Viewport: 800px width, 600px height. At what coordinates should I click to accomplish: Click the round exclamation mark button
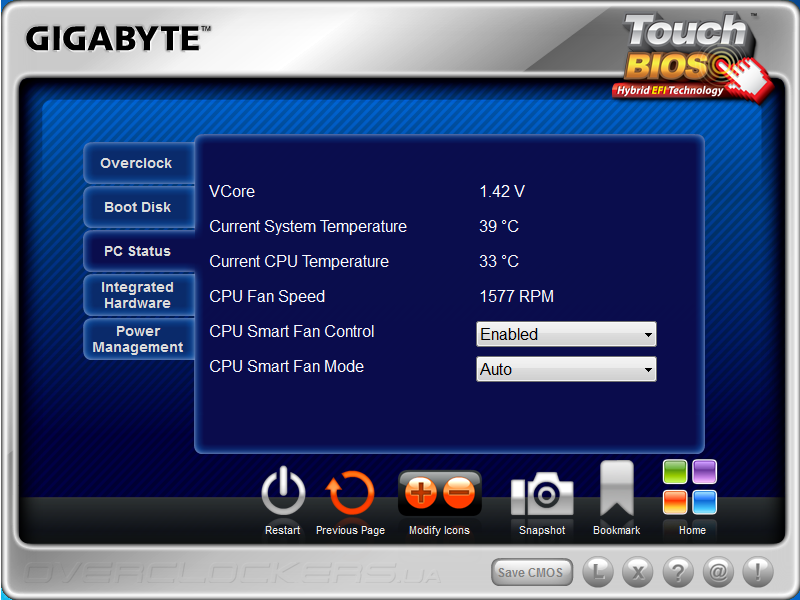click(758, 571)
